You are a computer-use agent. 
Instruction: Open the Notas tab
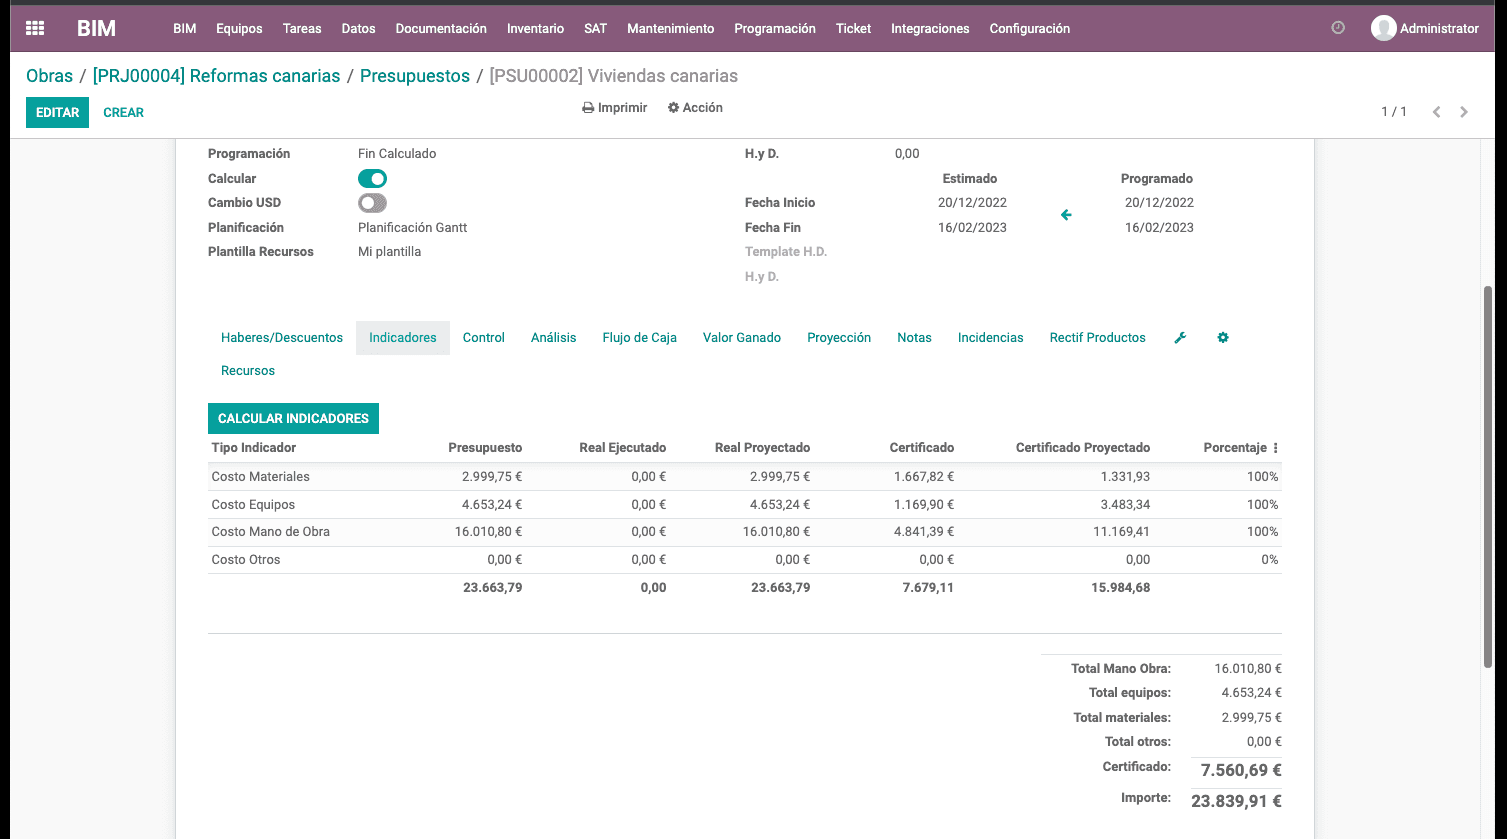(x=914, y=338)
